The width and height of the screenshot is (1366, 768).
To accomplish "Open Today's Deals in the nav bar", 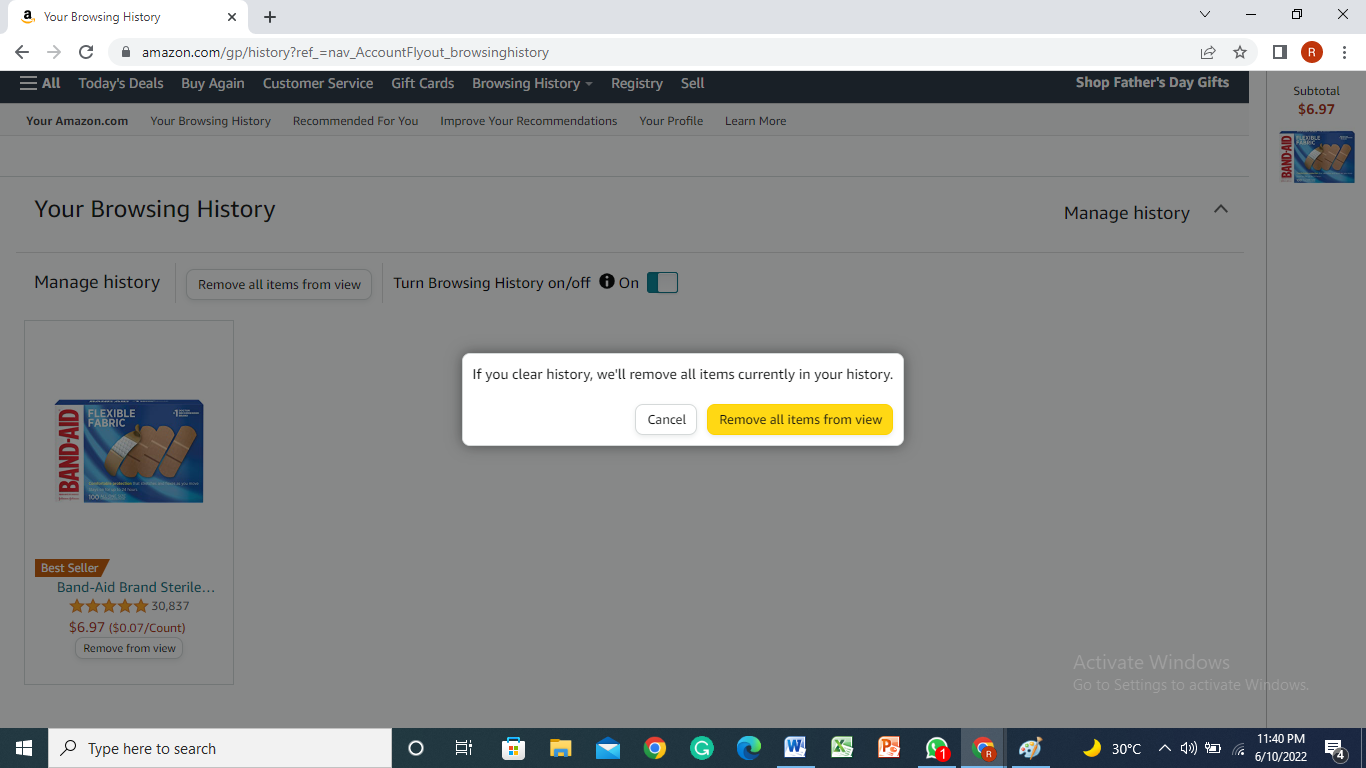I will pos(121,83).
